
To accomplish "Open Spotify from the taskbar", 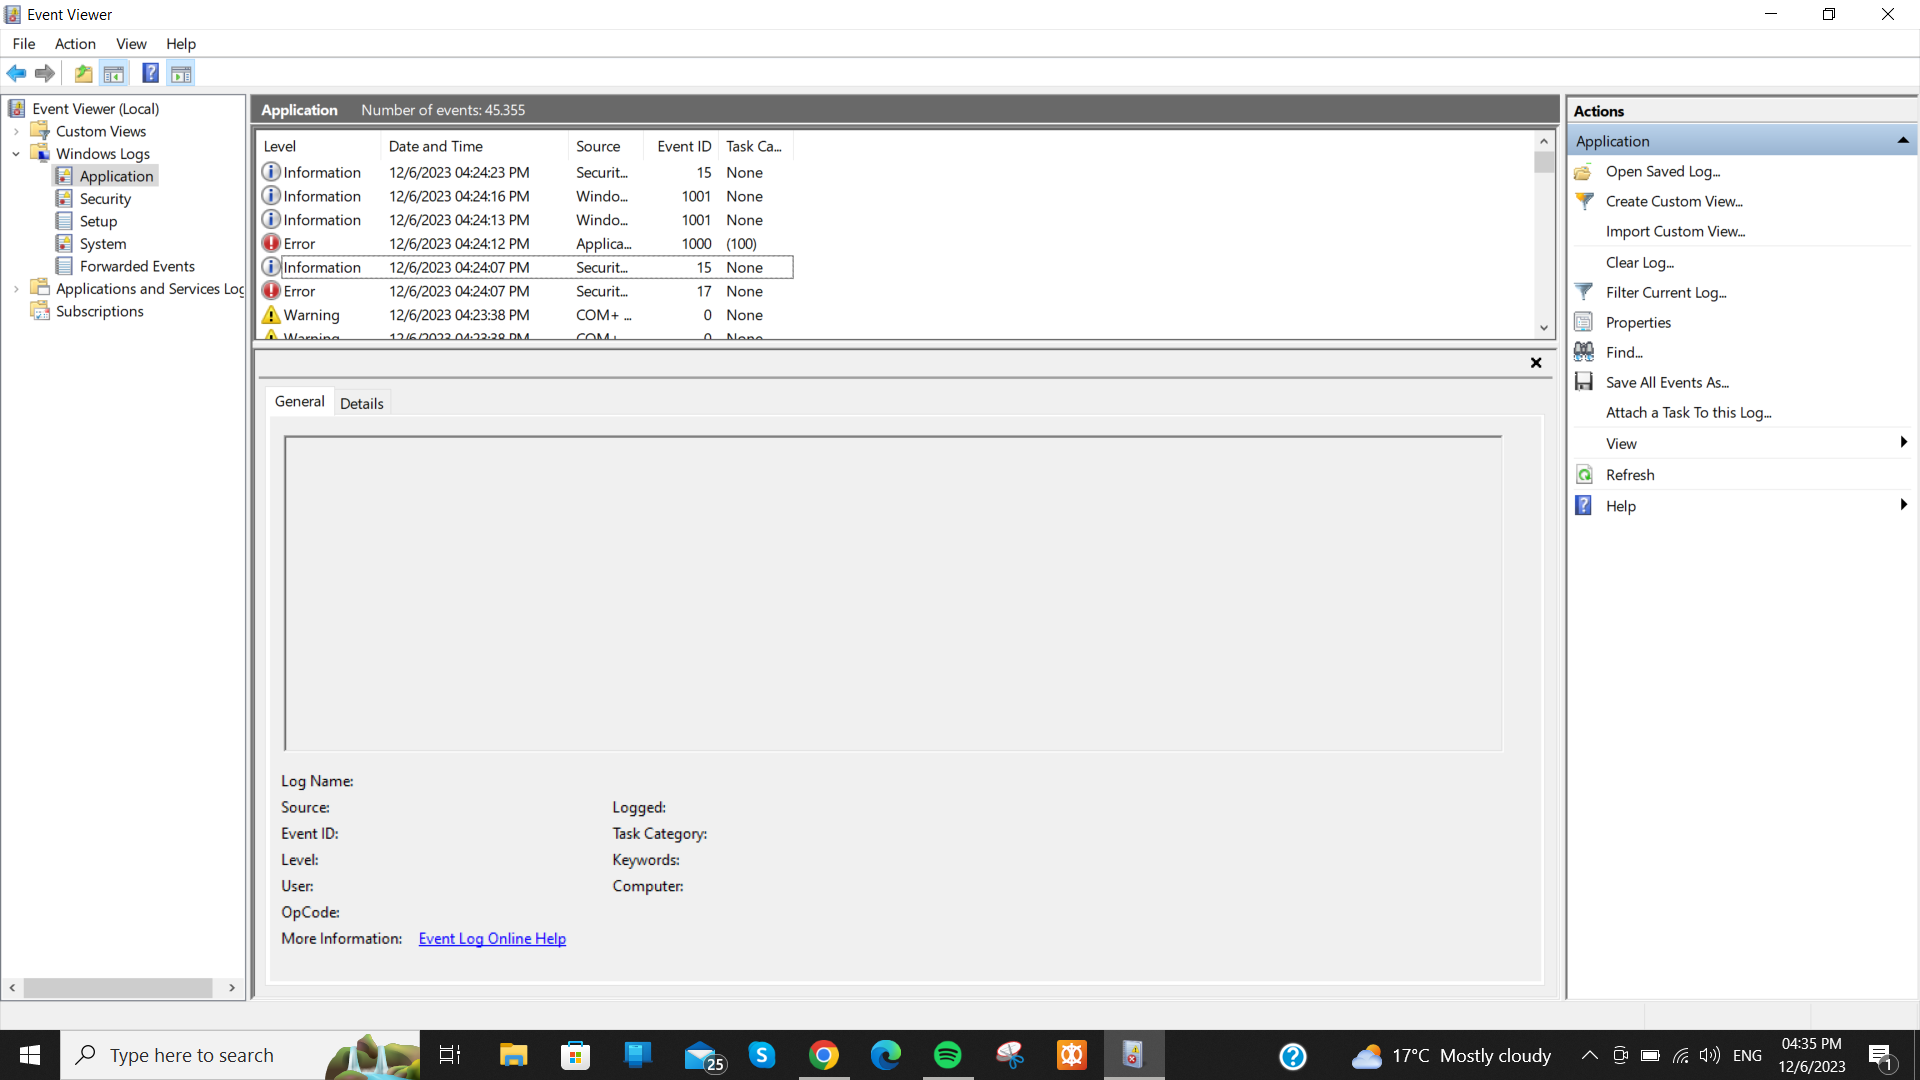I will pos(947,1055).
